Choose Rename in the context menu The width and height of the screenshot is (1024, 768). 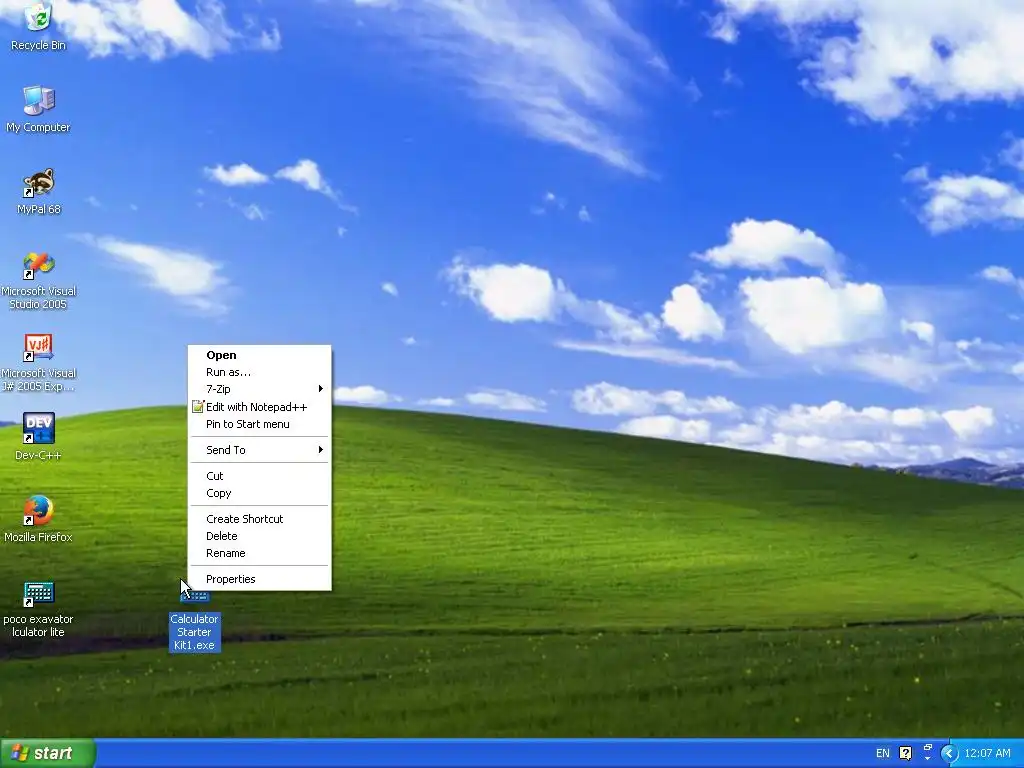[x=259, y=553]
